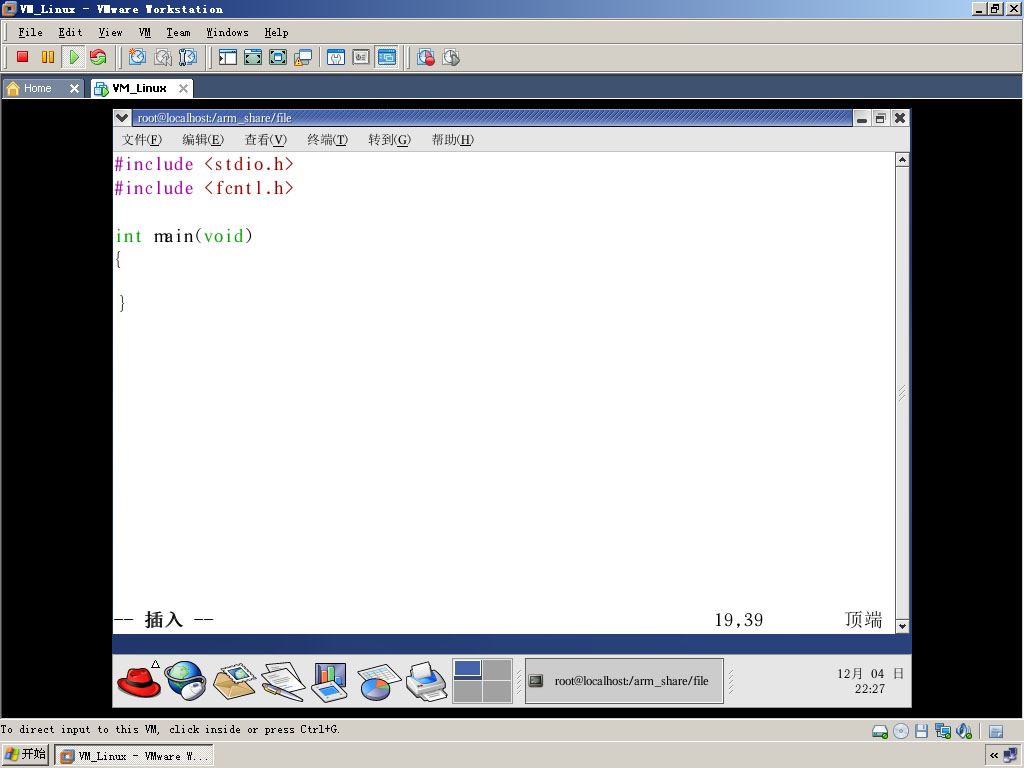Open the Red Hat main menu

coord(139,681)
